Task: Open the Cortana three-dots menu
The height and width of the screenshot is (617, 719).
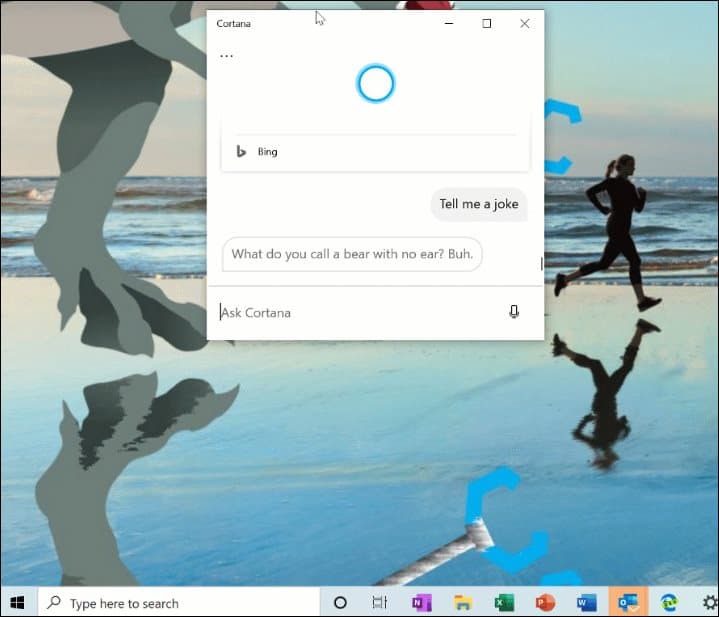Action: (x=227, y=56)
